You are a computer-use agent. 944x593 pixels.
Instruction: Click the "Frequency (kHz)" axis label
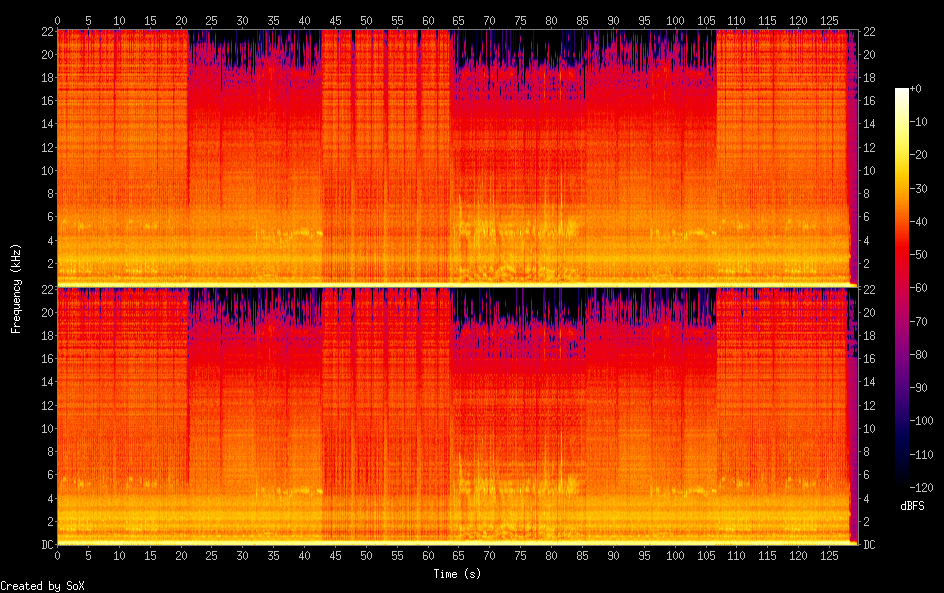click(x=16, y=288)
